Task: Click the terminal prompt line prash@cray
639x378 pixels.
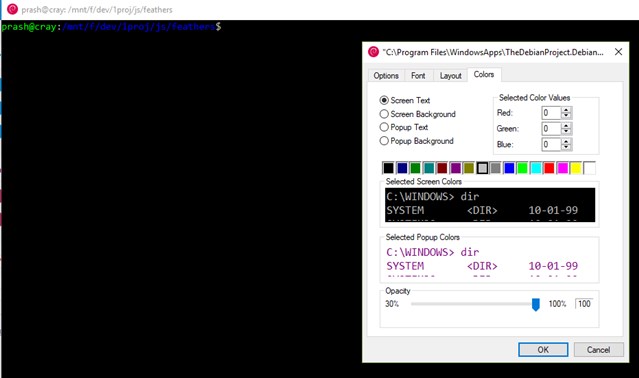Action: 111,27
